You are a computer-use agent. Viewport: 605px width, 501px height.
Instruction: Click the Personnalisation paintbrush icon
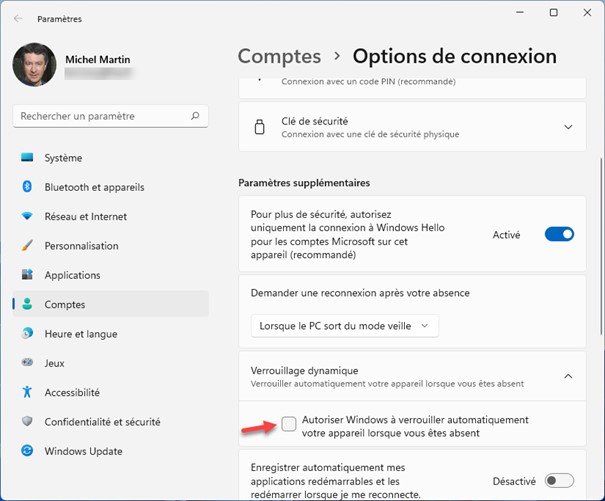(27, 246)
